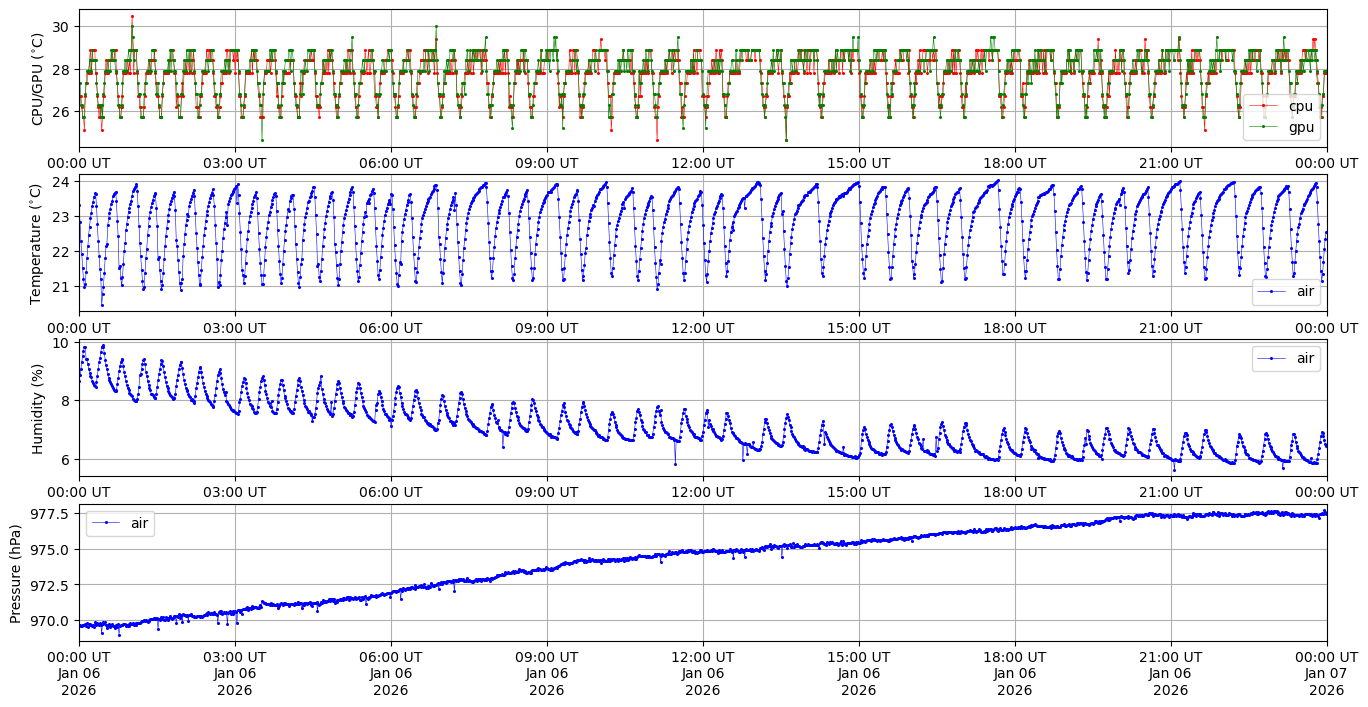Viewport: 1368px width, 707px height.
Task: Select the Humidity (%) y-axis label
Action: pos(38,408)
